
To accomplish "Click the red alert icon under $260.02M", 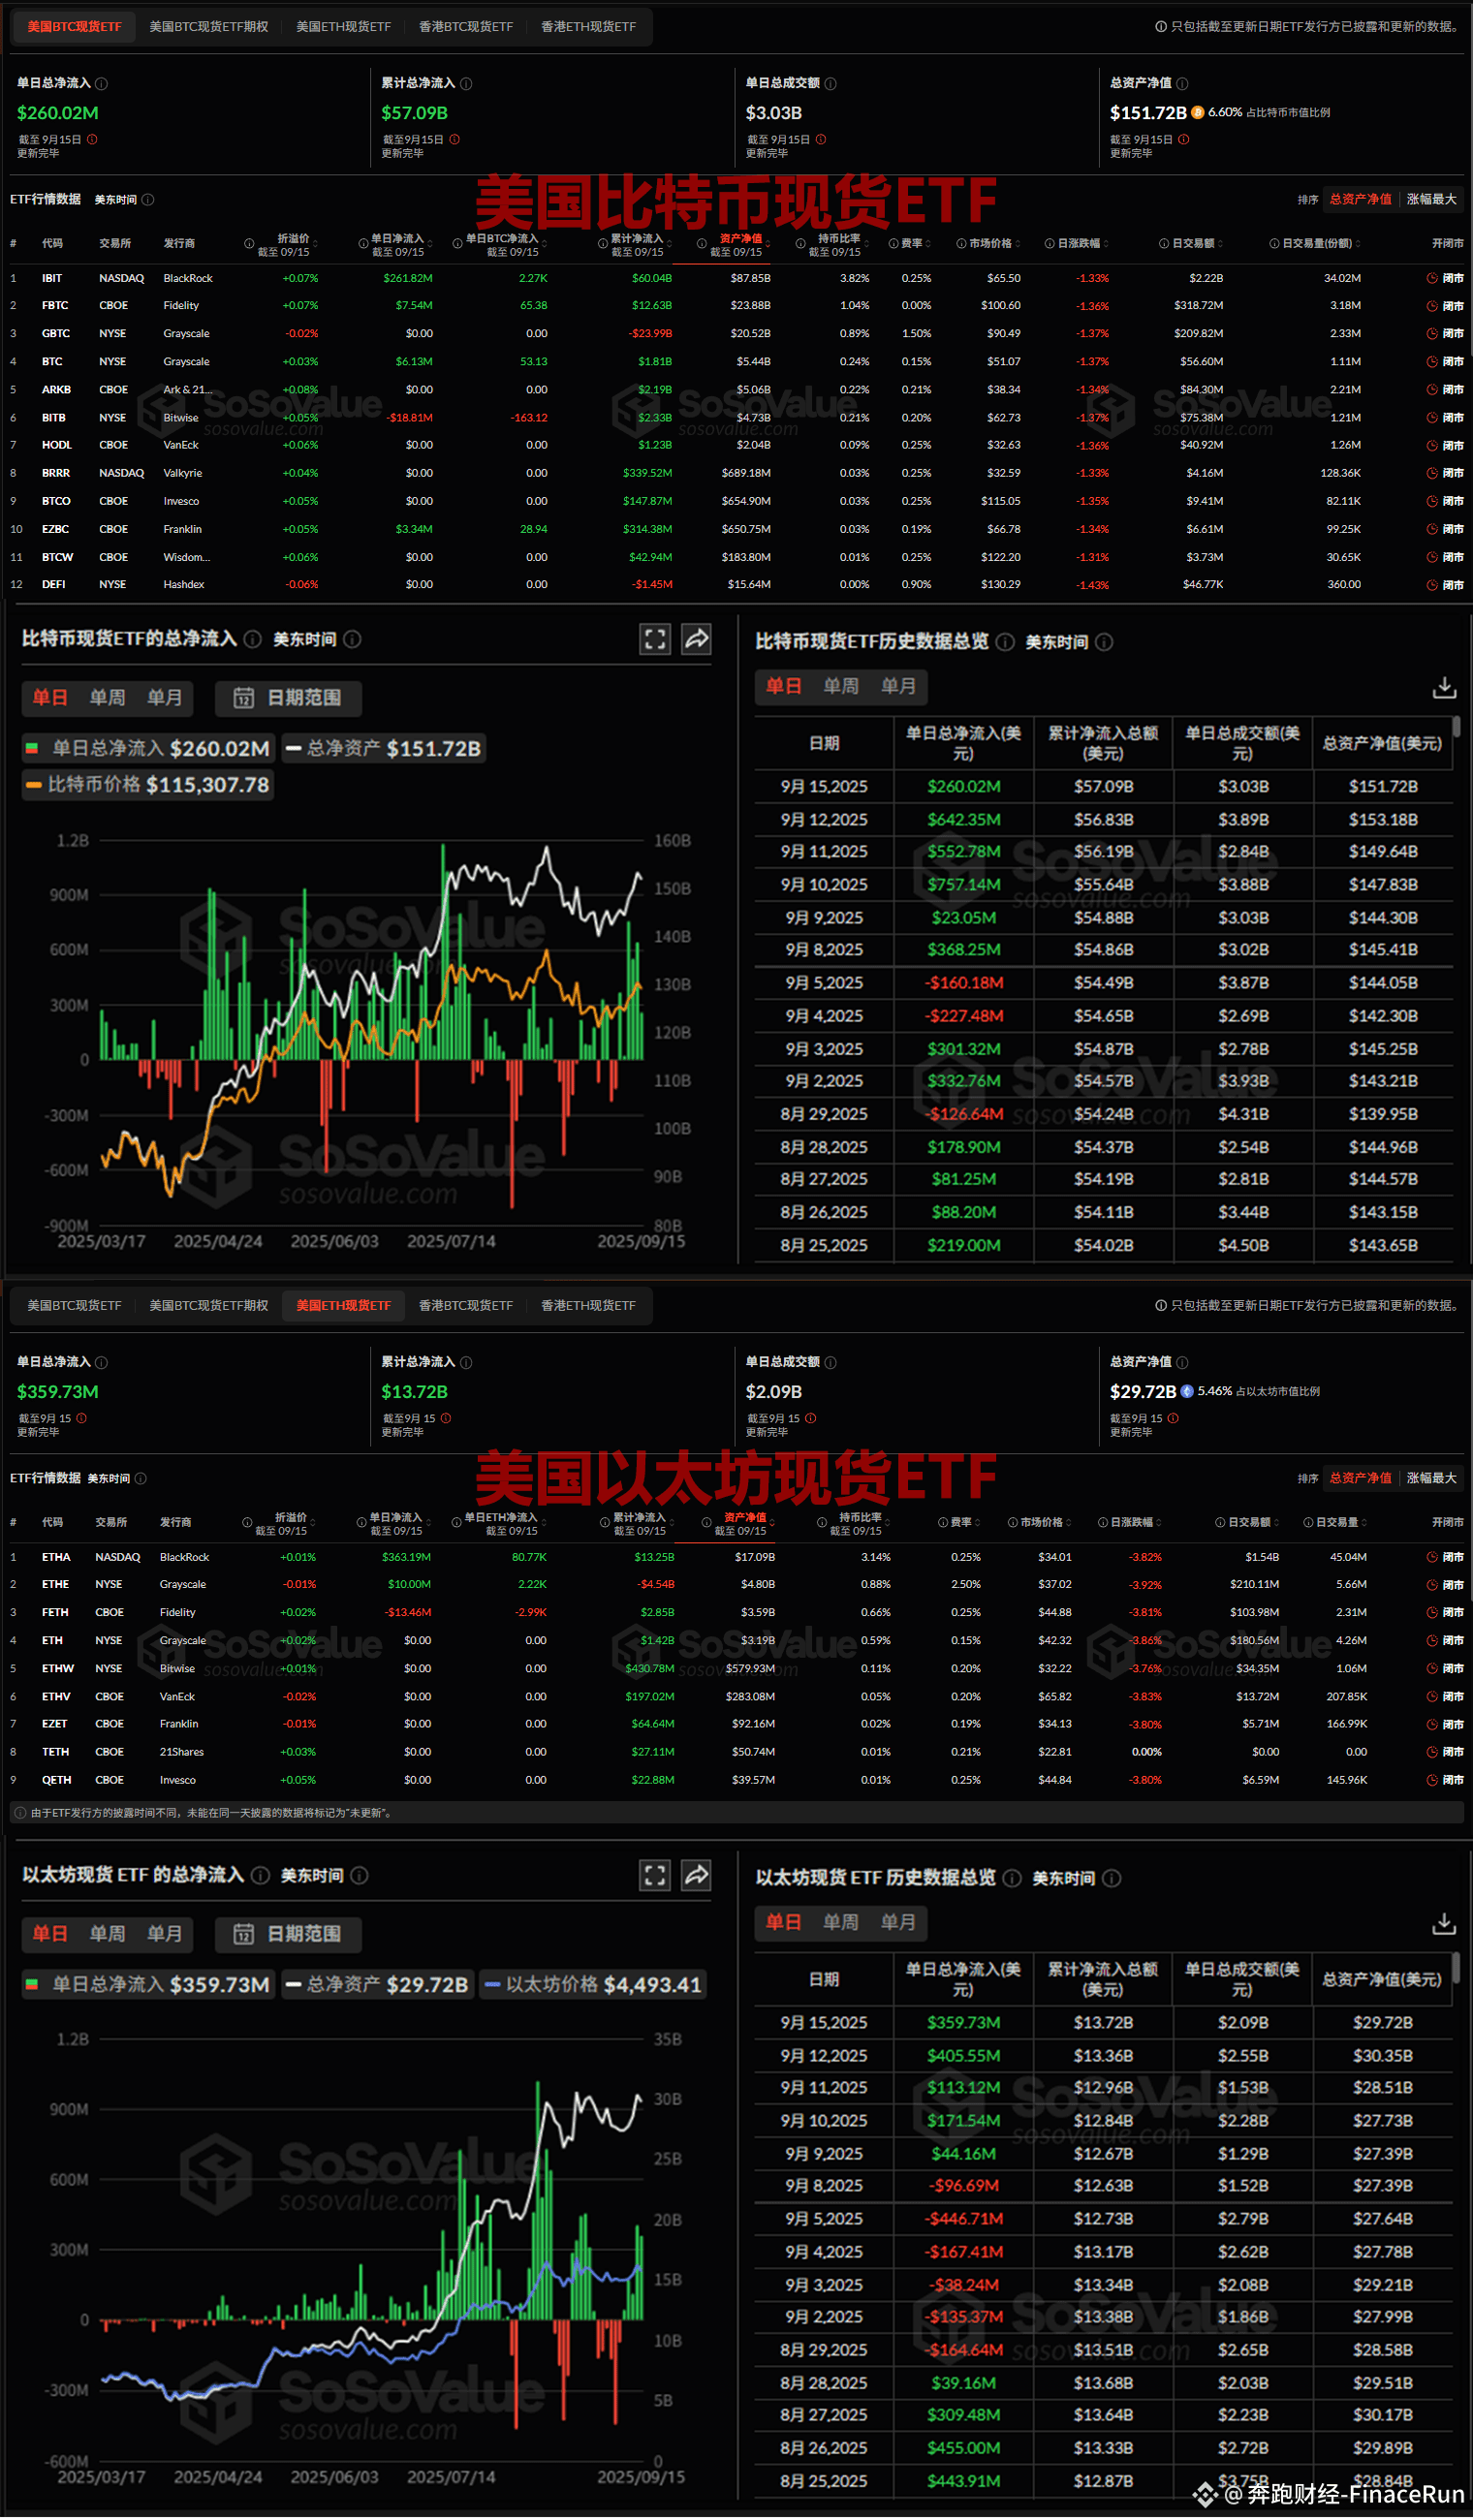I will point(92,140).
